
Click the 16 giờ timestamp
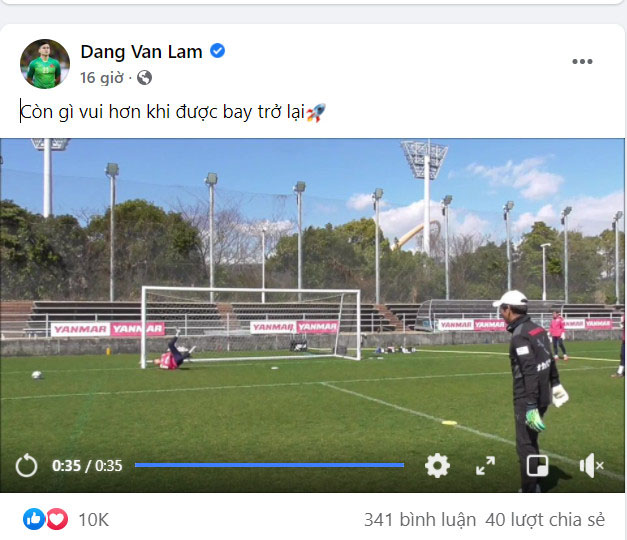point(102,78)
